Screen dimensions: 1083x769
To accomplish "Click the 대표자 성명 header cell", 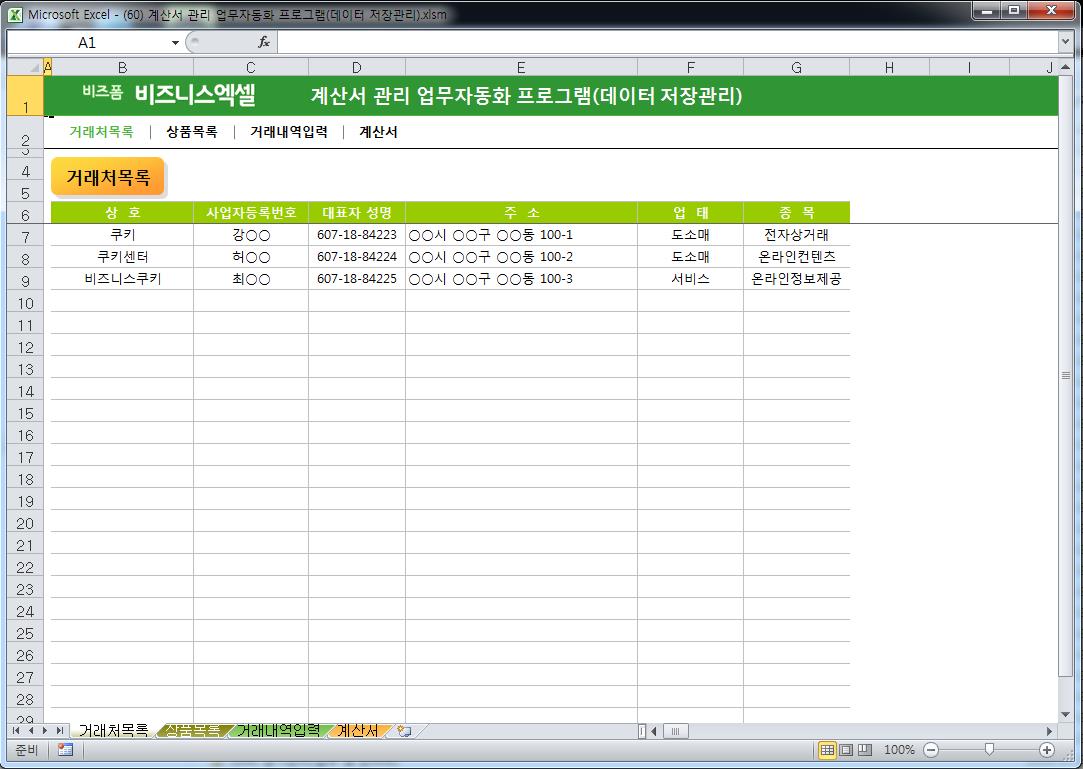I will click(x=356, y=213).
